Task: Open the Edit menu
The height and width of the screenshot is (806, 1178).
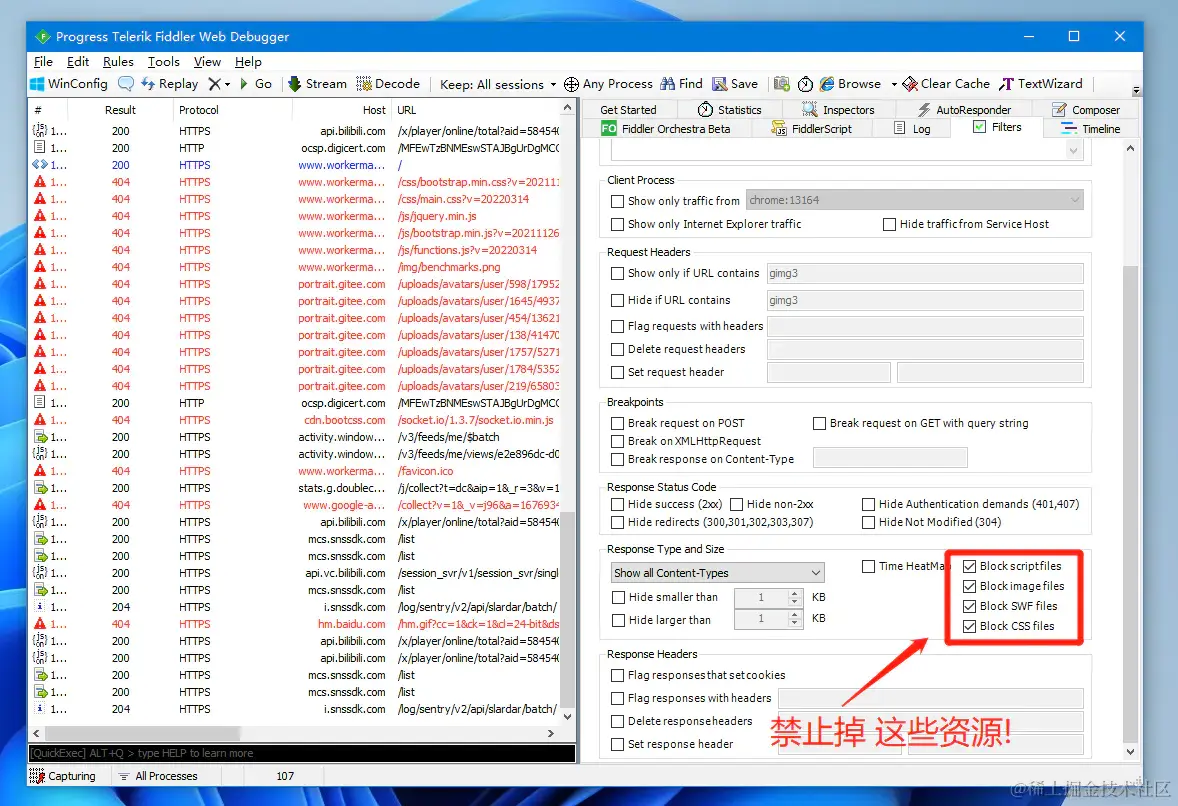Action: coord(77,62)
